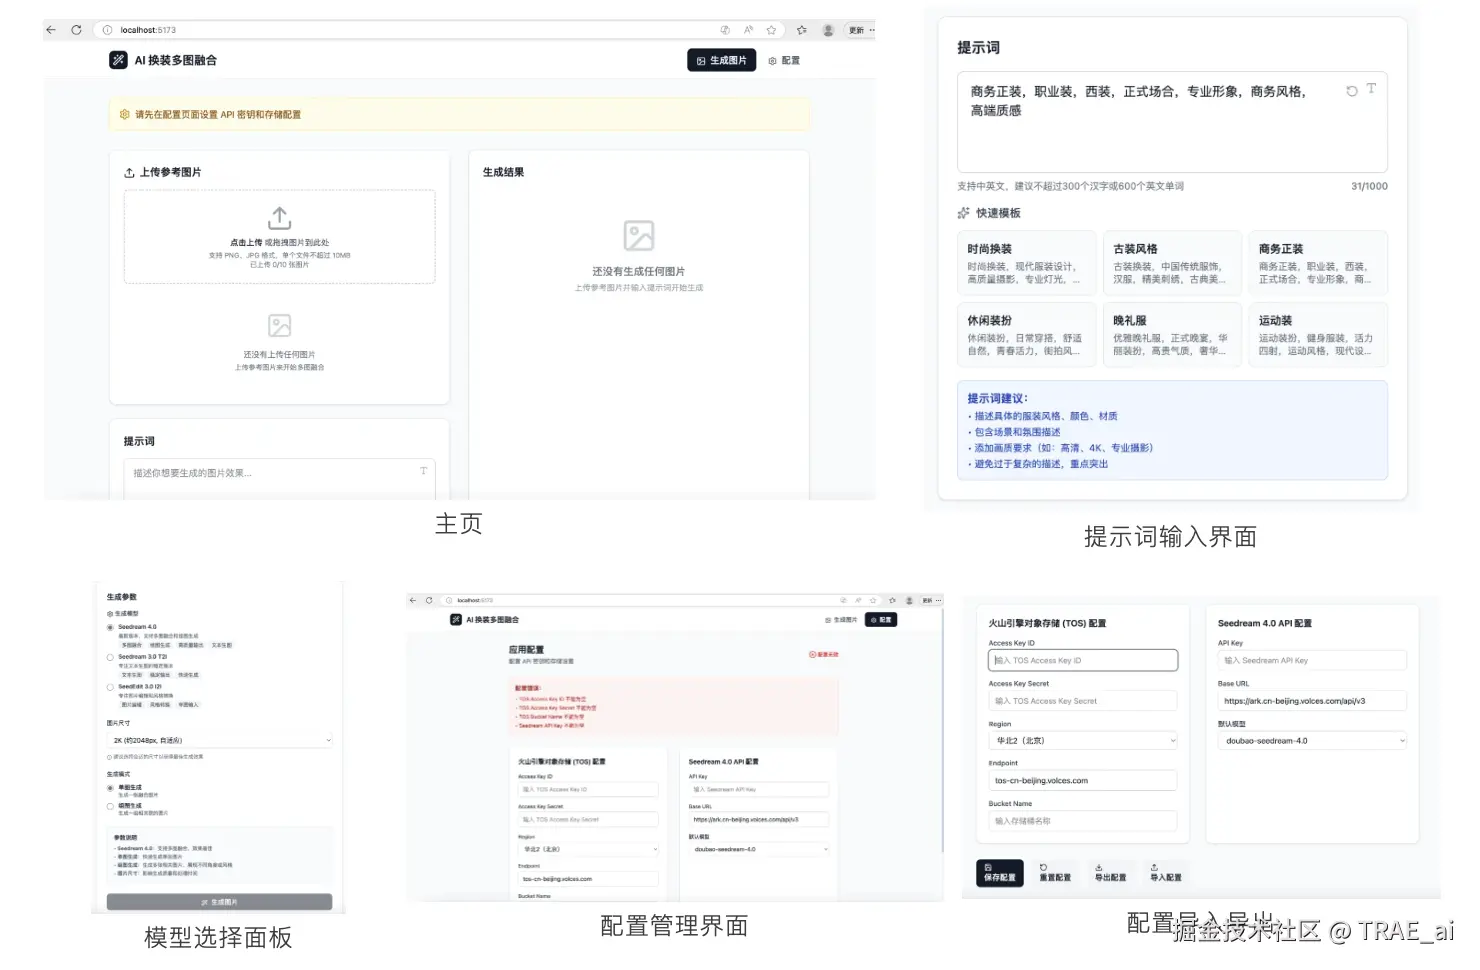Screen dimensions: 1480x970
Task: Open the 图片尺寸 2K size dropdown
Action: pos(220,740)
